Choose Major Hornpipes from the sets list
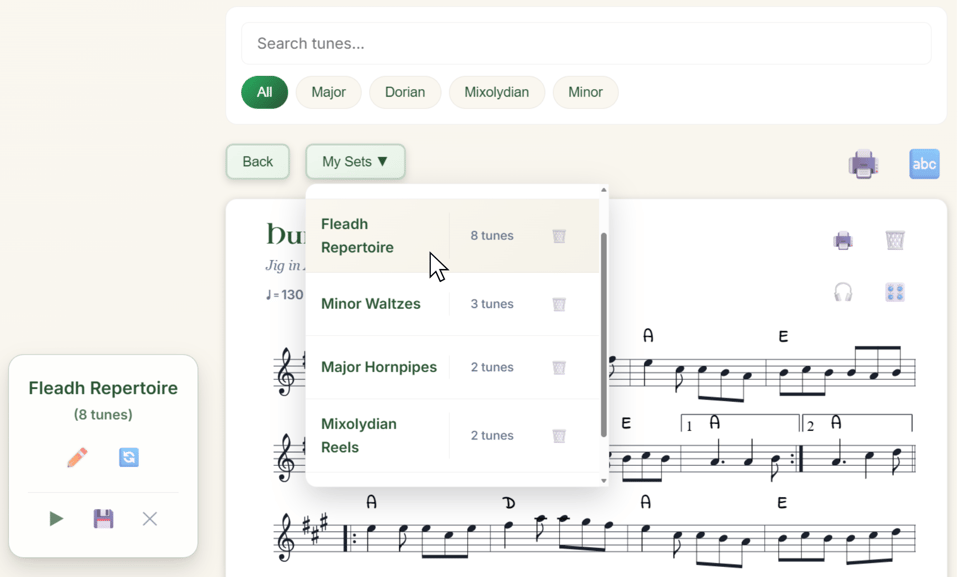The height and width of the screenshot is (577, 960). pos(379,367)
